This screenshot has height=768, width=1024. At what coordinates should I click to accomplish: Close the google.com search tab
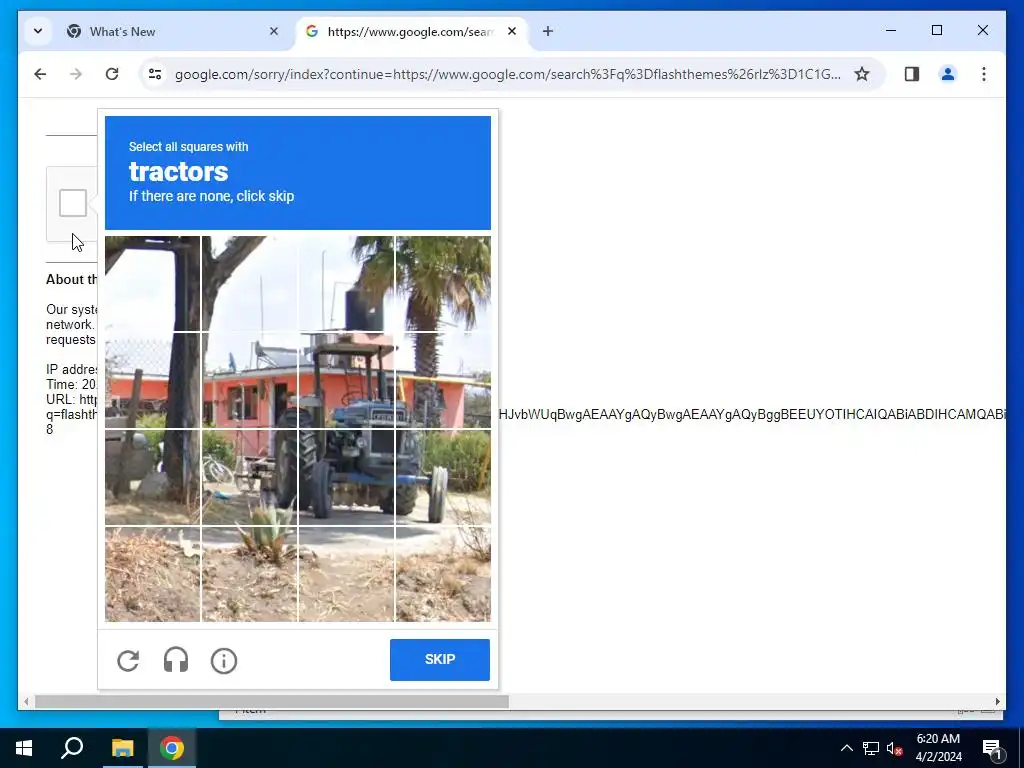(x=512, y=31)
